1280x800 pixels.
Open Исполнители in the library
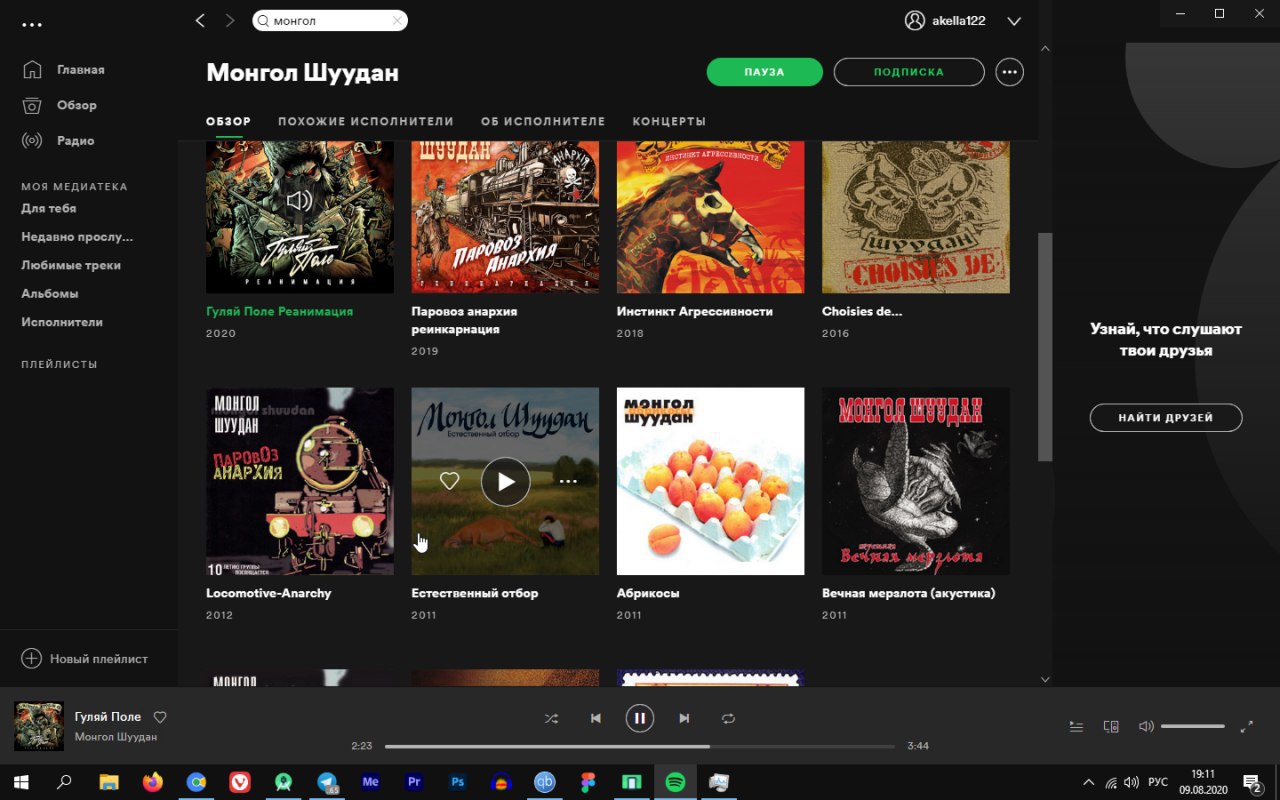(62, 322)
